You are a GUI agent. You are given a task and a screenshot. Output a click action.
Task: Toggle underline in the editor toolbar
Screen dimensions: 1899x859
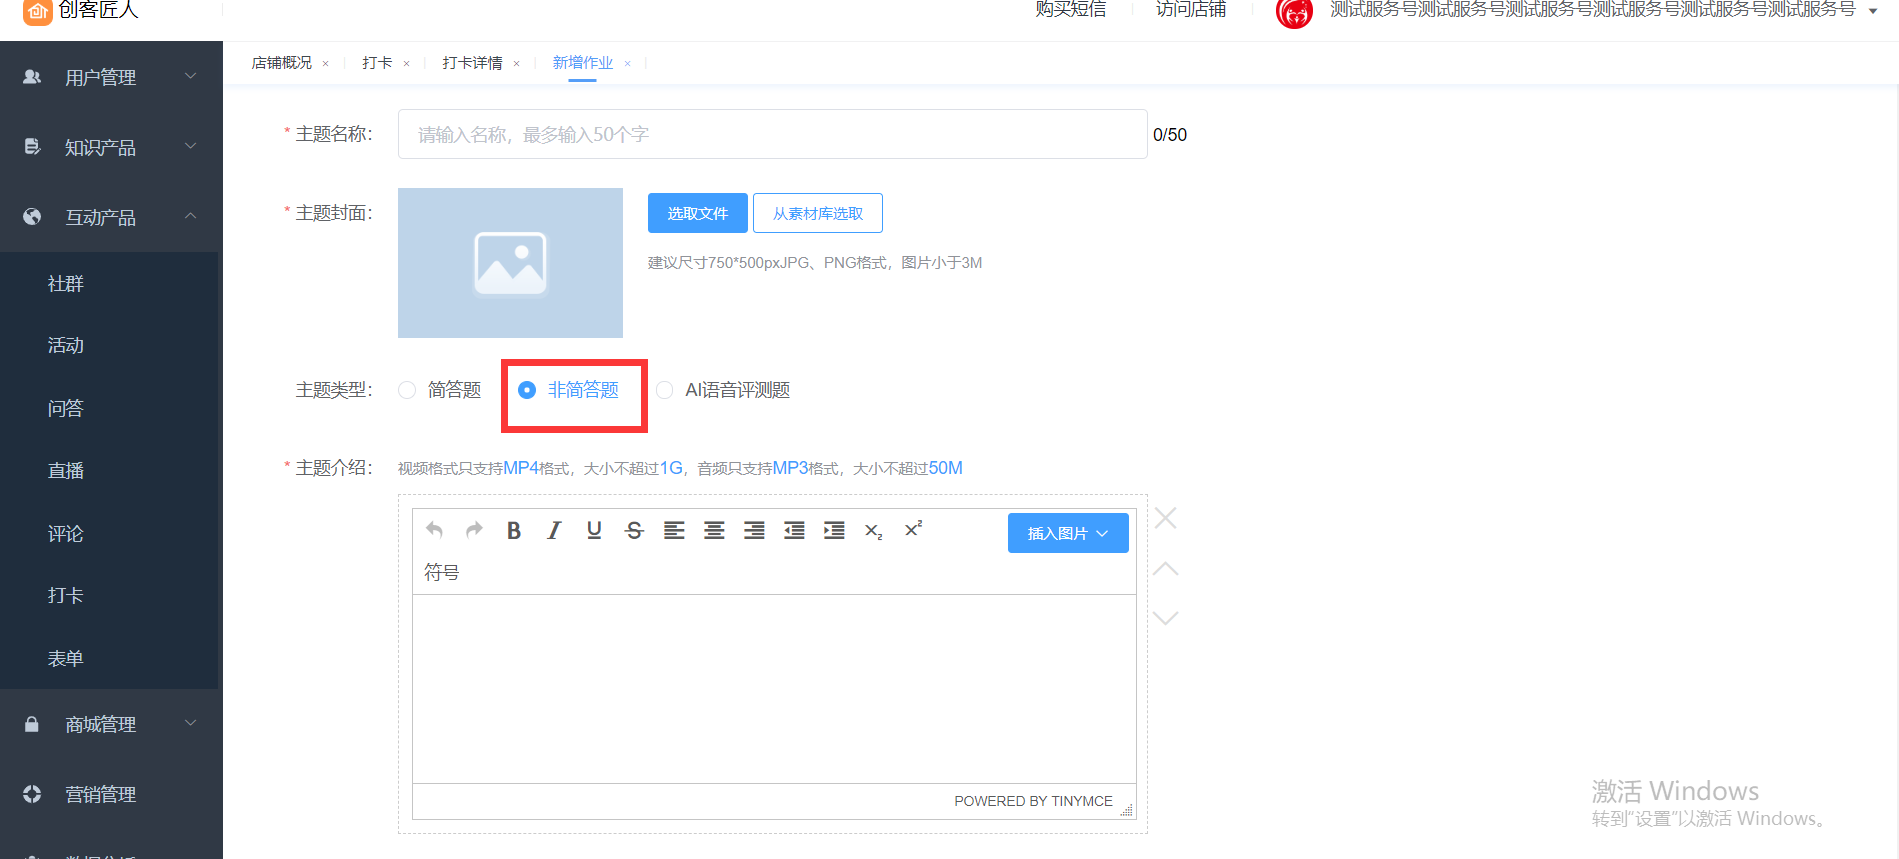tap(594, 531)
